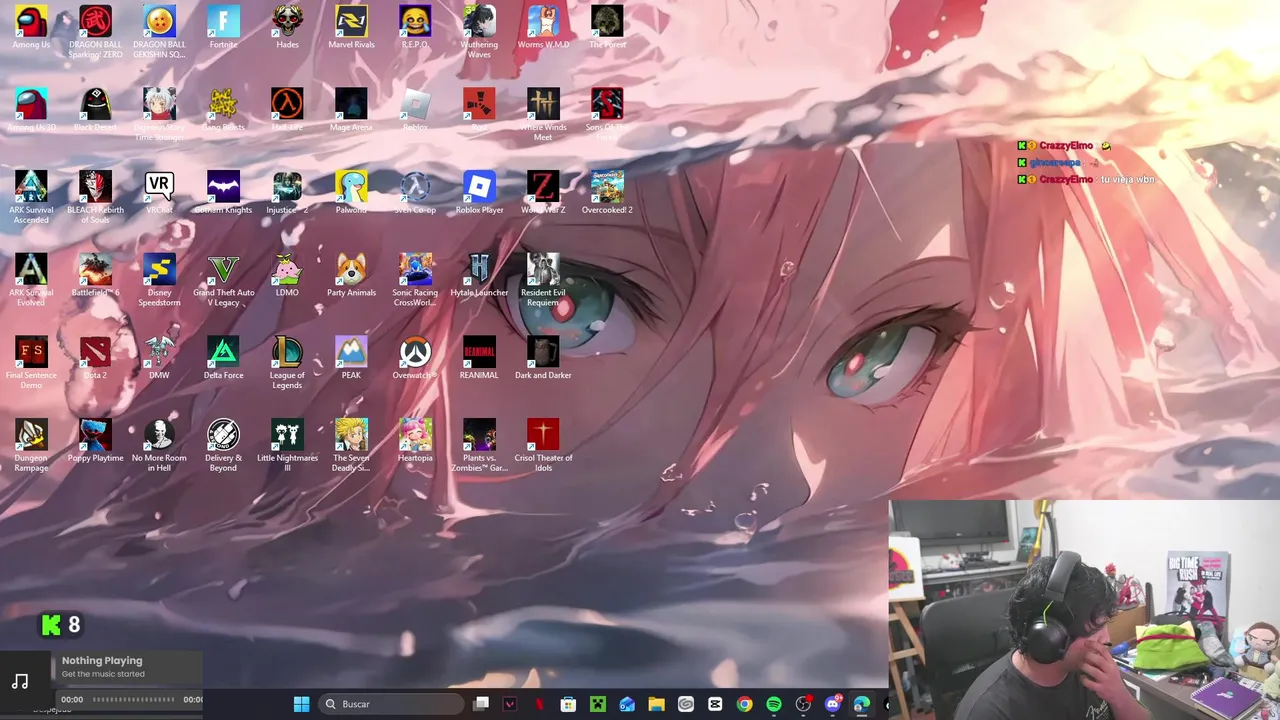Launch Google Chrome from the taskbar
The image size is (1280, 720).
[x=744, y=704]
